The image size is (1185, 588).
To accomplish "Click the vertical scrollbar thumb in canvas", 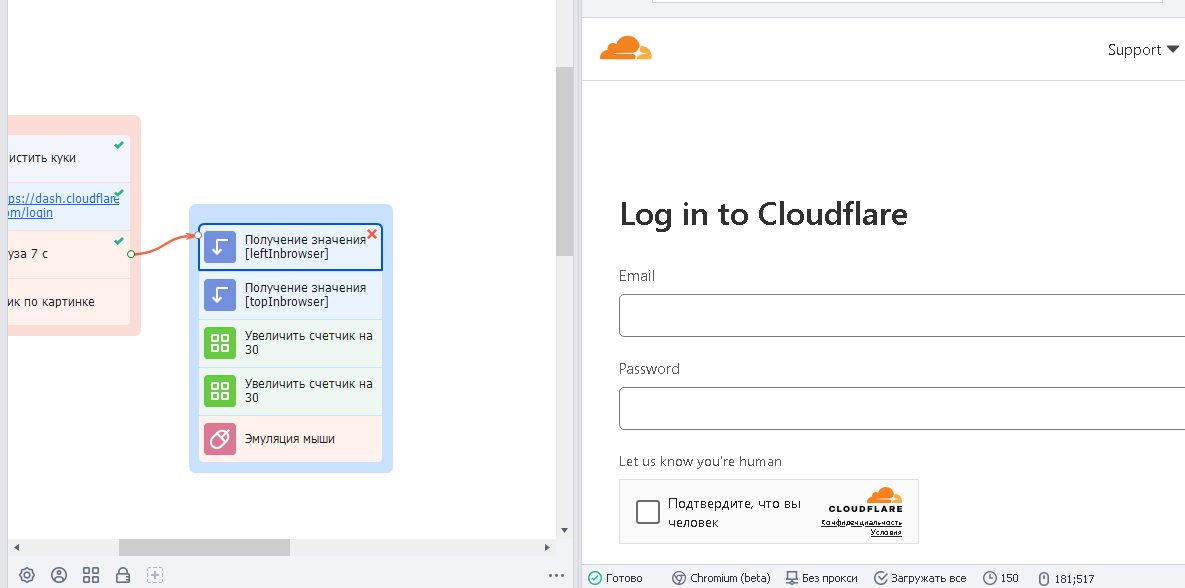I will pos(564,161).
